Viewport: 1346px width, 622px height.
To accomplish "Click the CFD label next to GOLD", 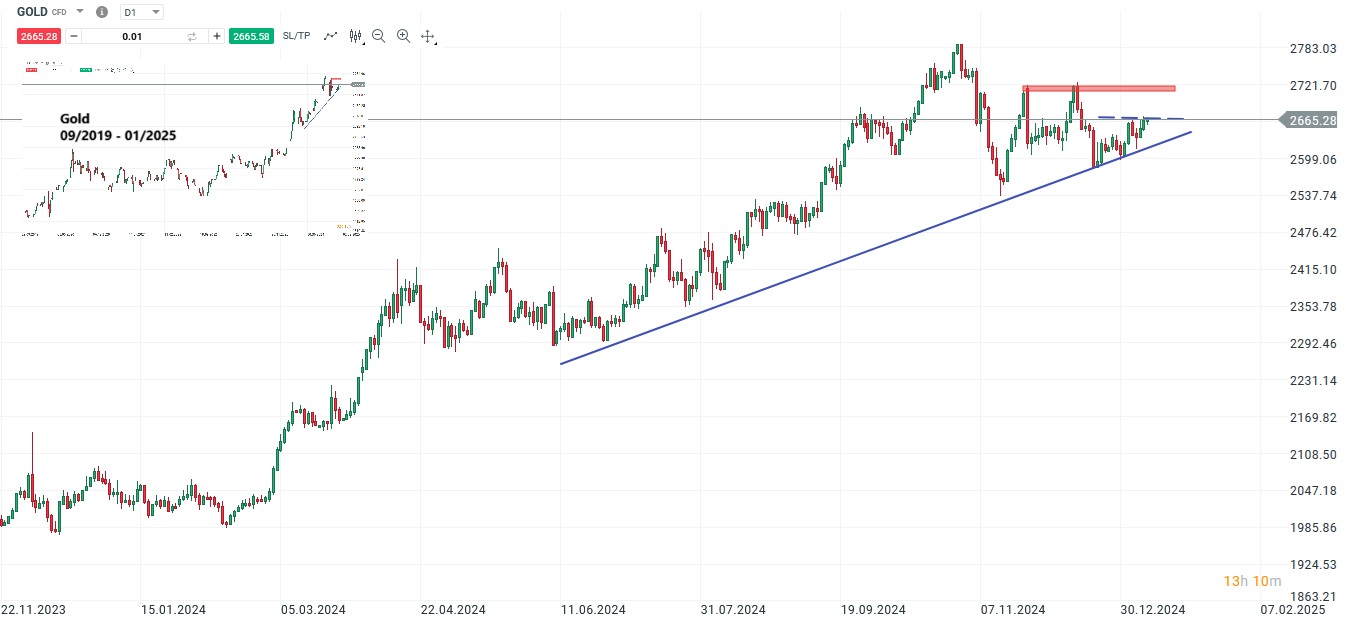I will (x=58, y=12).
